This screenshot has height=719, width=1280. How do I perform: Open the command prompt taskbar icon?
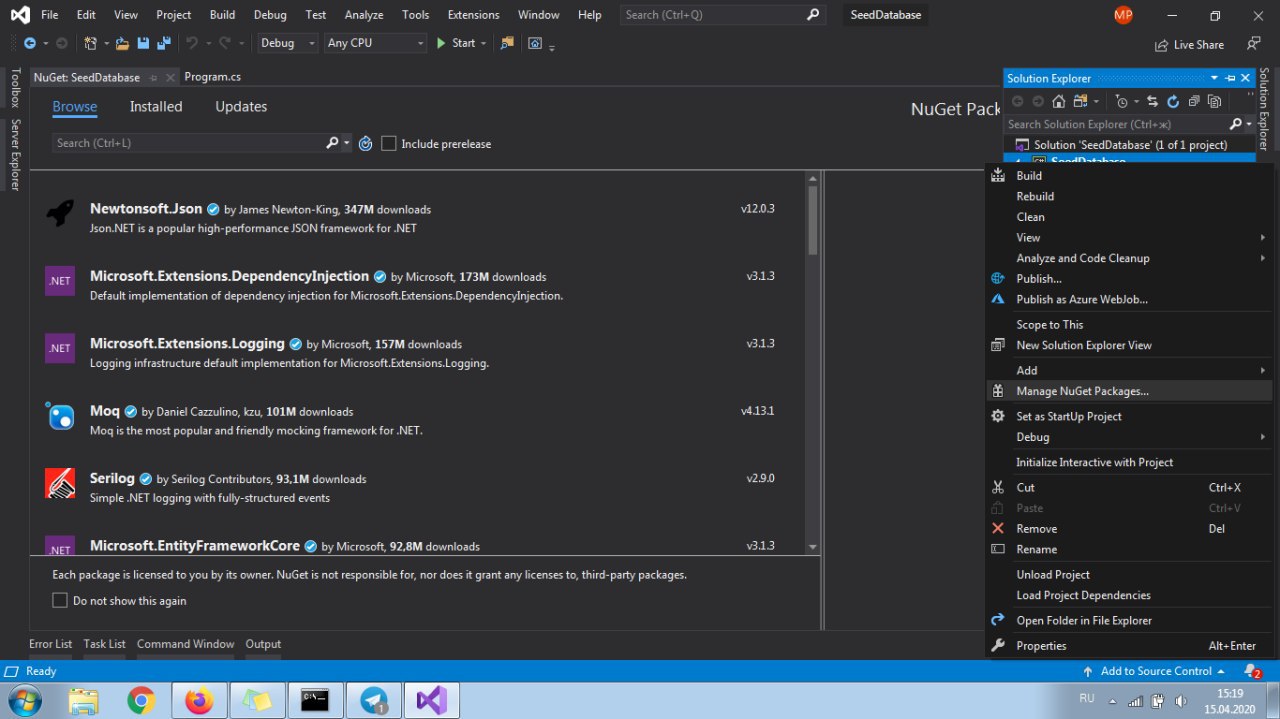coord(315,701)
